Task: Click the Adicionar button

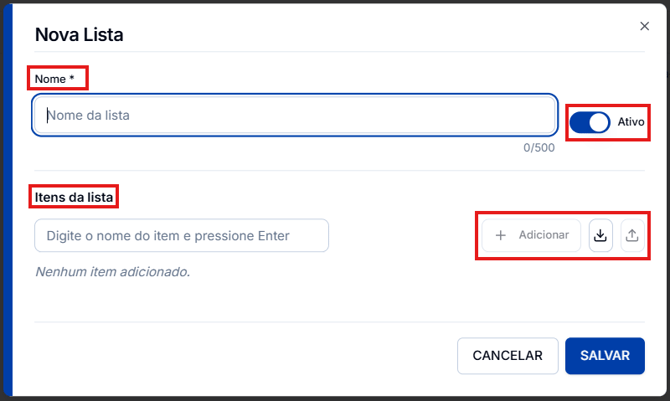Action: coord(531,235)
